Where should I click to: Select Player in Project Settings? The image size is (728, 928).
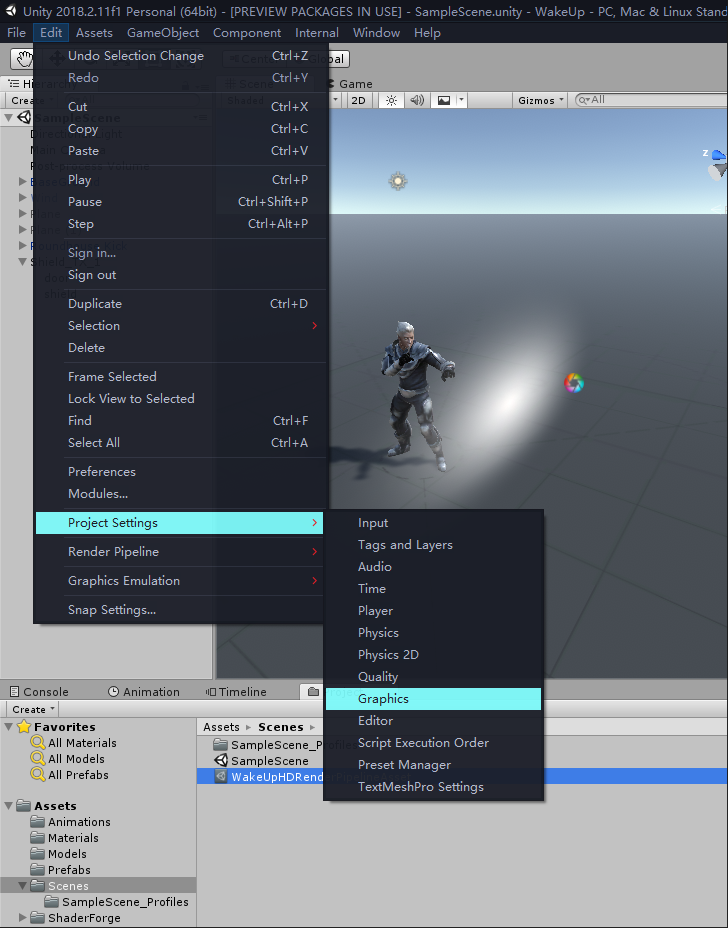click(433, 611)
